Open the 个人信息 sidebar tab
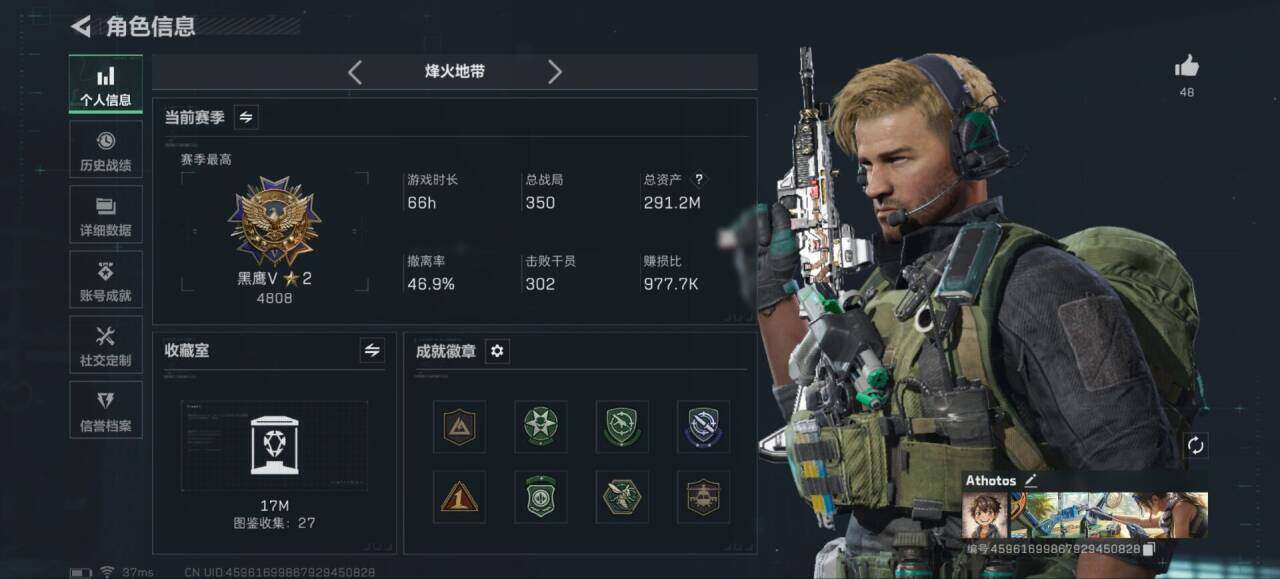 tap(106, 85)
